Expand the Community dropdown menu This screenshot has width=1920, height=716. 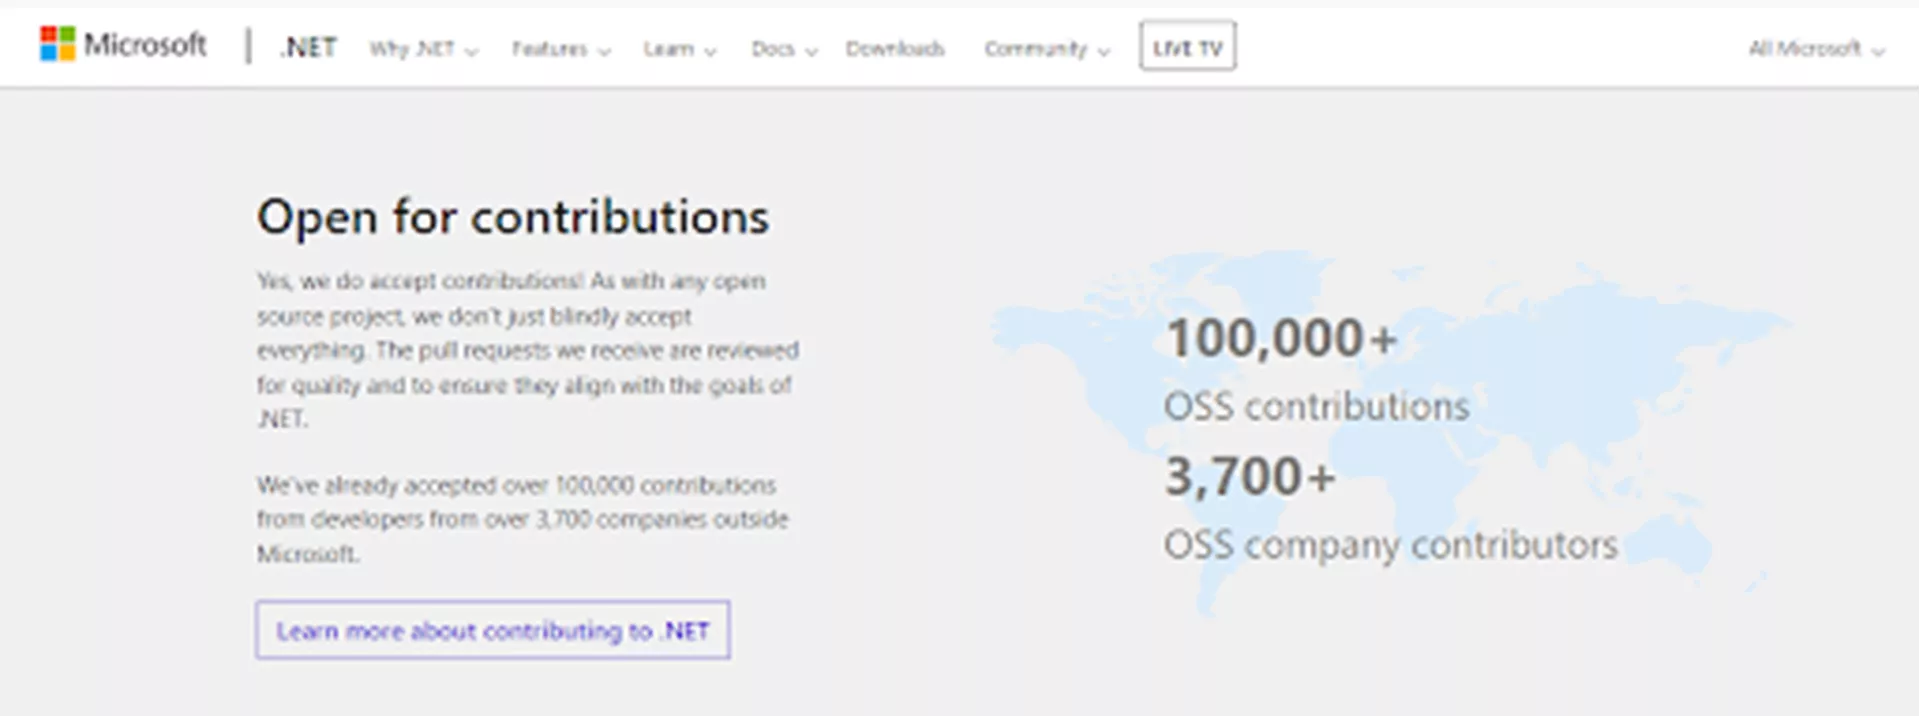click(1046, 49)
